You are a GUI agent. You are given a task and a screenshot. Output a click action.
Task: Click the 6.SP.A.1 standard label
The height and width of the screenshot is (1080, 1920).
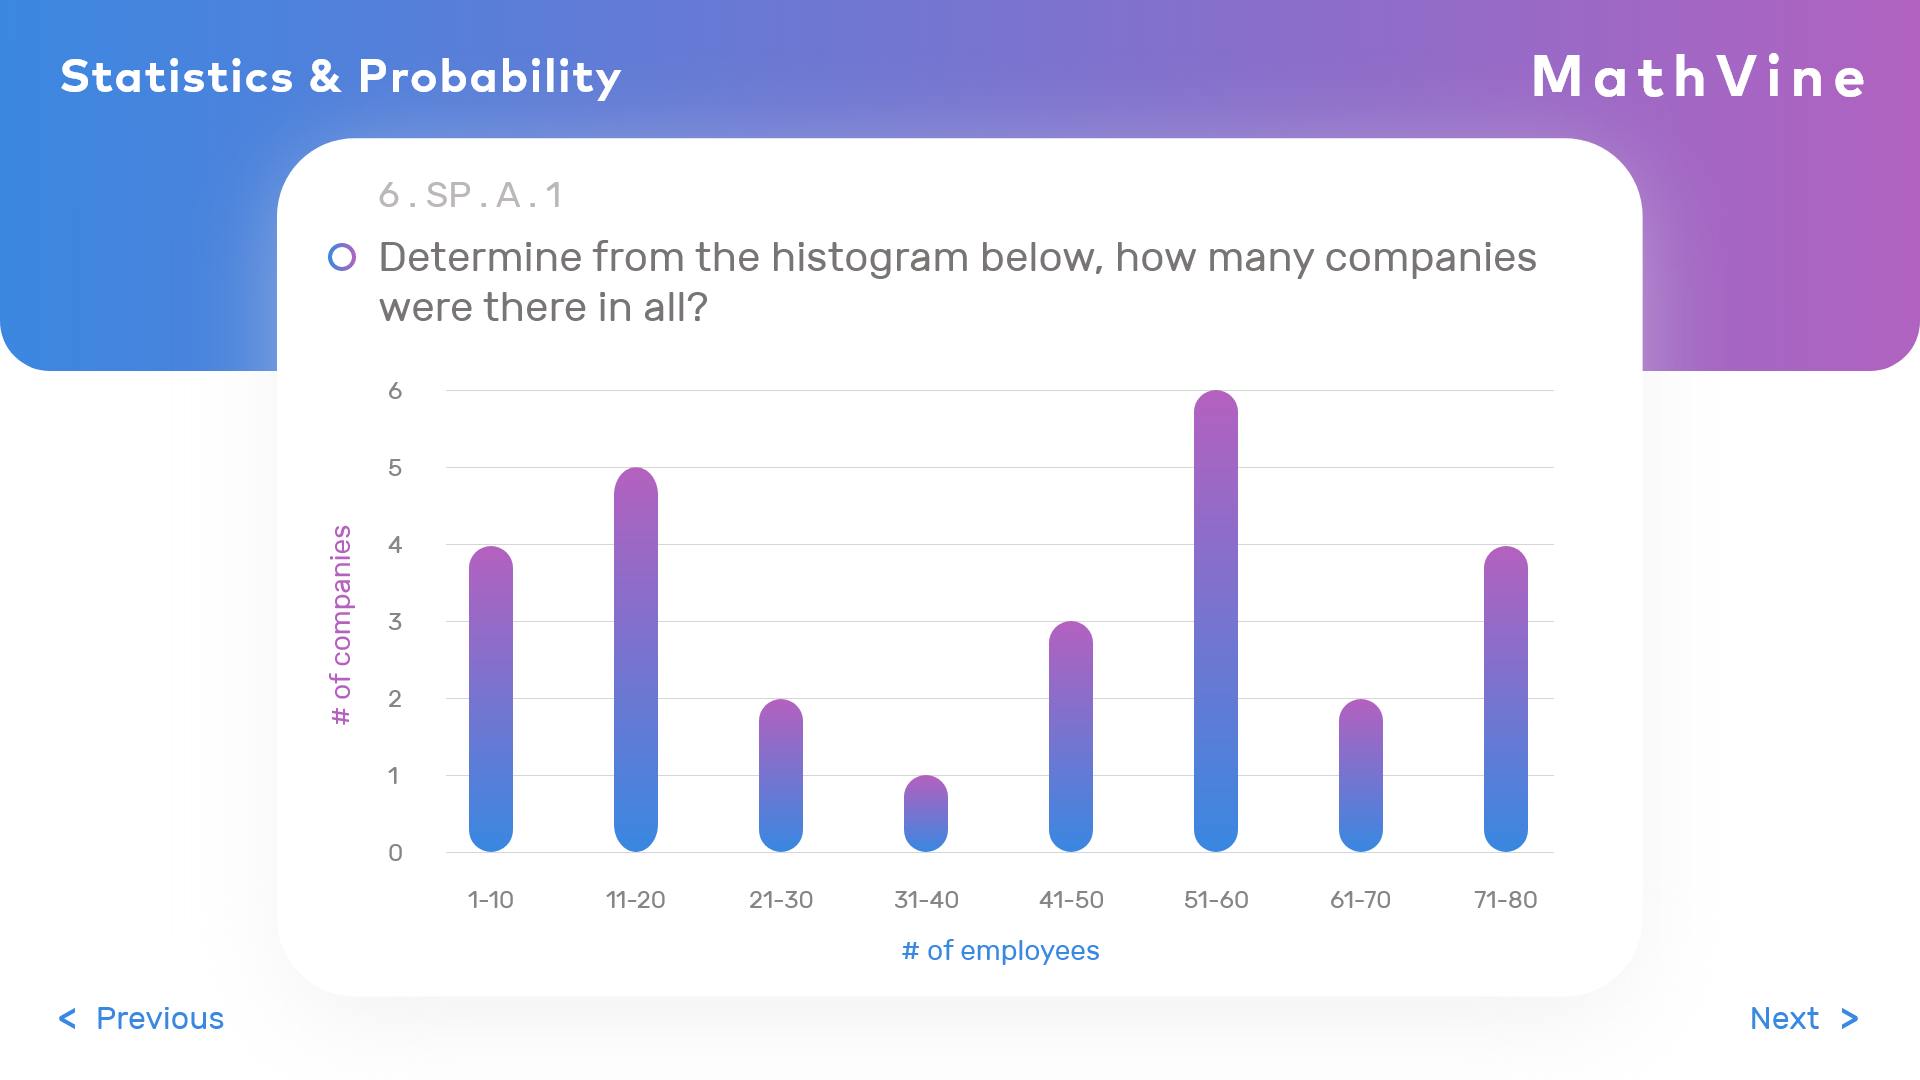pyautogui.click(x=470, y=195)
